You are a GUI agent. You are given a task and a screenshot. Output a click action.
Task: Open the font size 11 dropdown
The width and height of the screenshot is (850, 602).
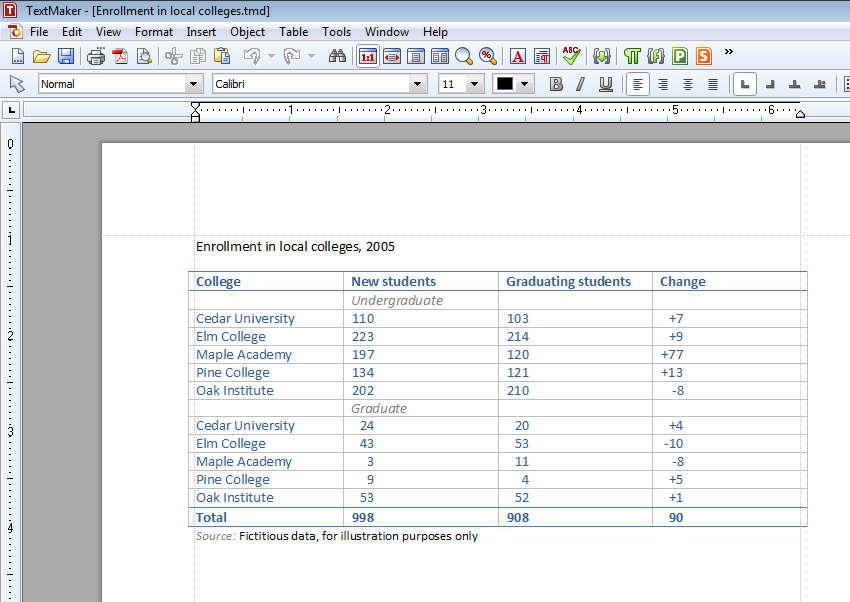[x=475, y=84]
